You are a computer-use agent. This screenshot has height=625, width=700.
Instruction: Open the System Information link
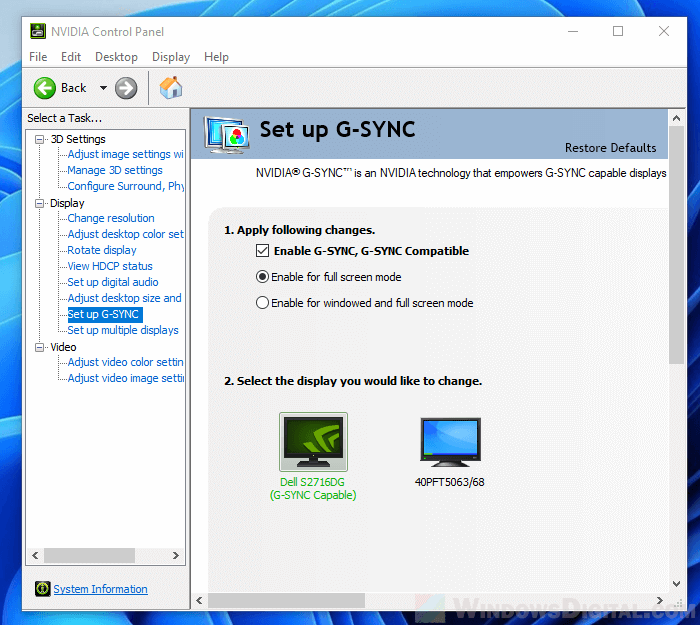click(100, 589)
